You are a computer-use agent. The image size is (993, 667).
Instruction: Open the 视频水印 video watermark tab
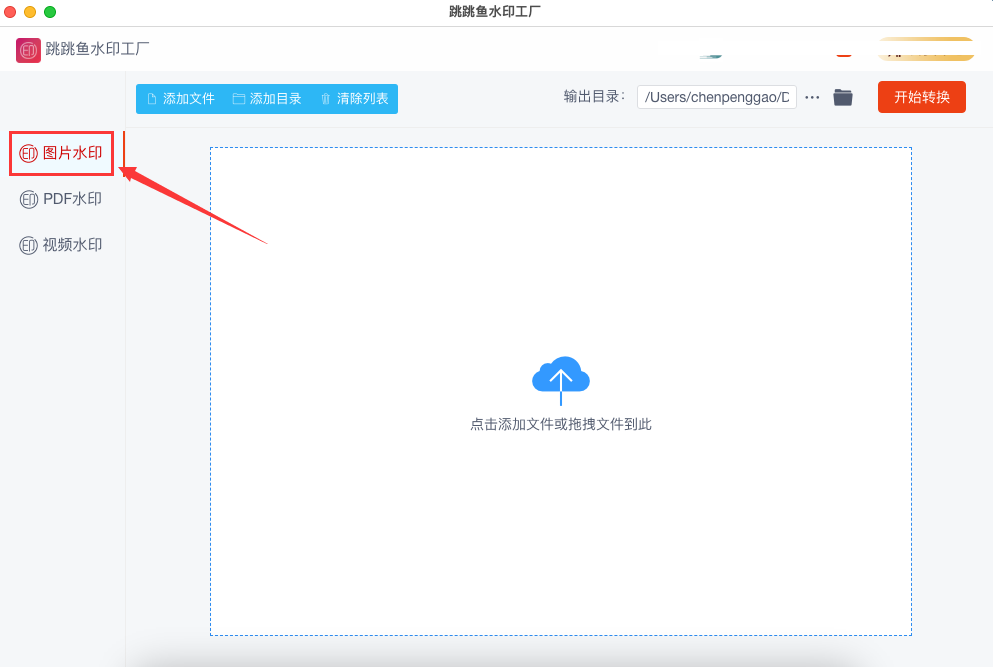point(61,245)
